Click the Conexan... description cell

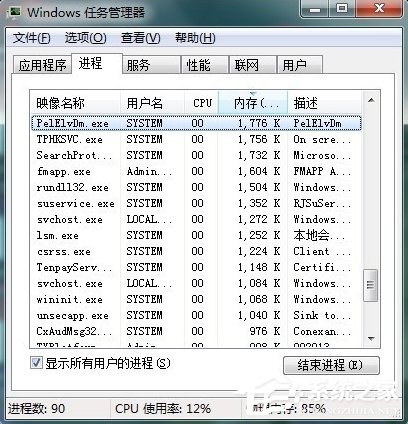(x=322, y=331)
